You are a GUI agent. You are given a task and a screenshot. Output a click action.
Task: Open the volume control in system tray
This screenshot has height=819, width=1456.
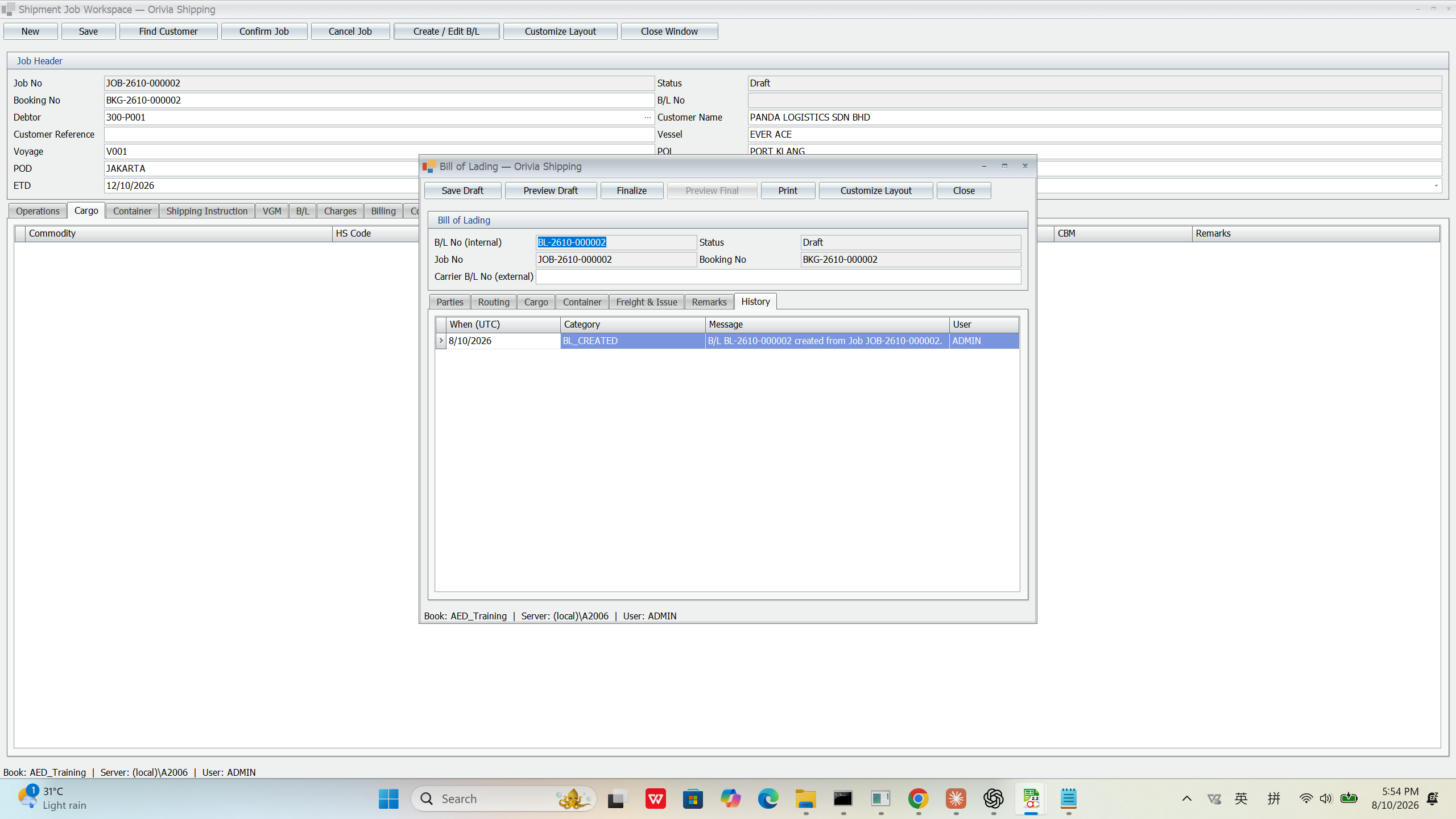point(1326,798)
